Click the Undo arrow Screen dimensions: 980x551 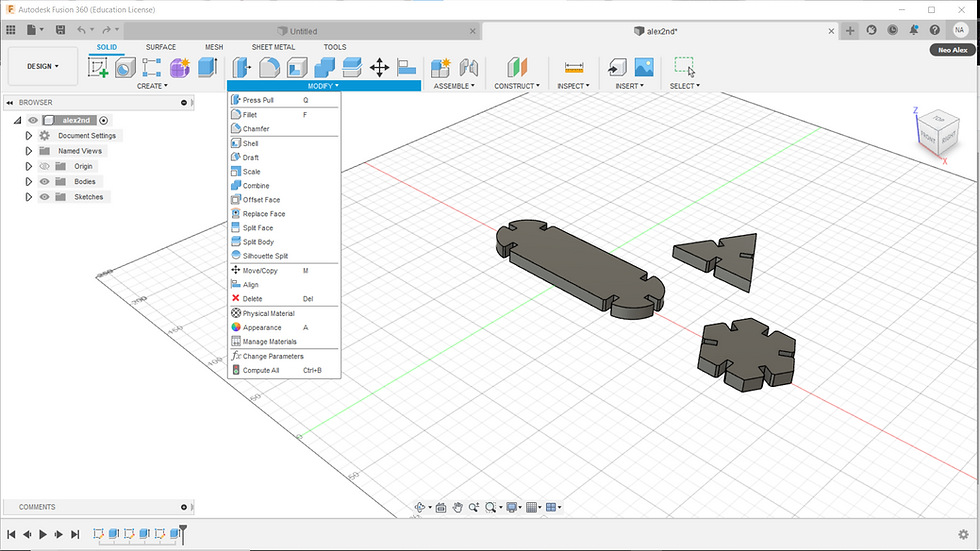click(81, 29)
